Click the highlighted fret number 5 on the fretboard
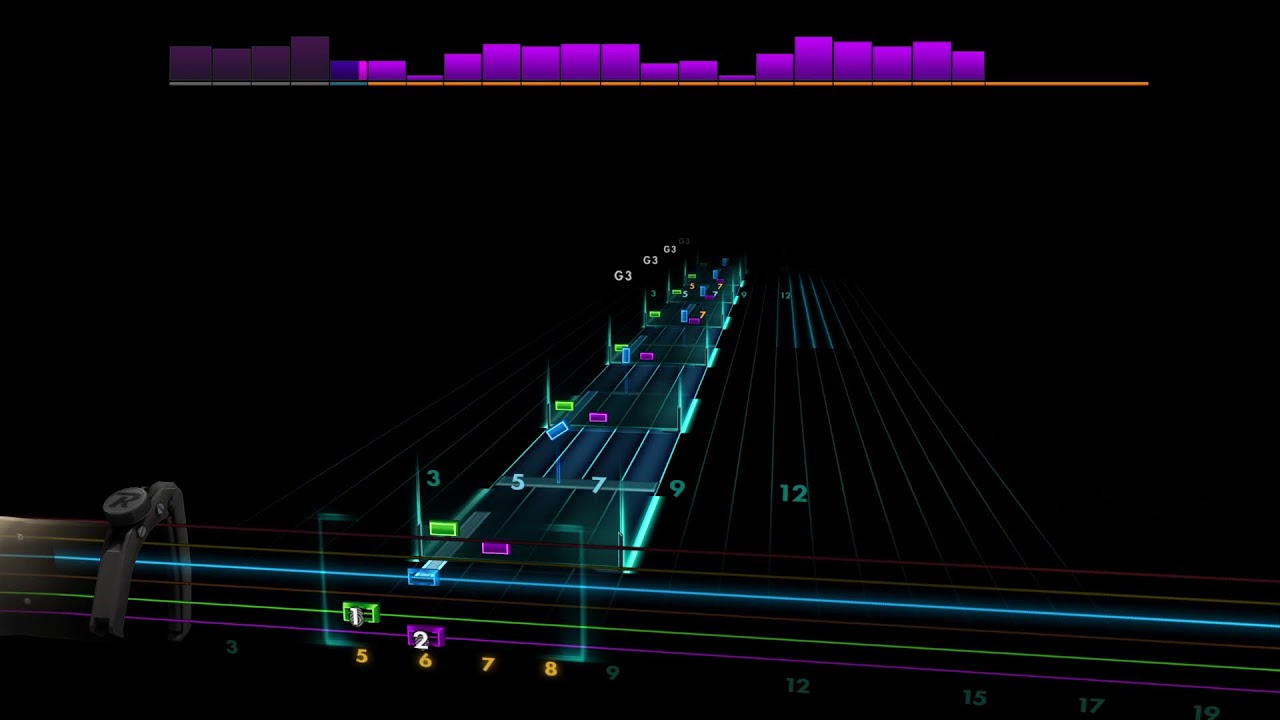1280x720 pixels. click(x=362, y=656)
